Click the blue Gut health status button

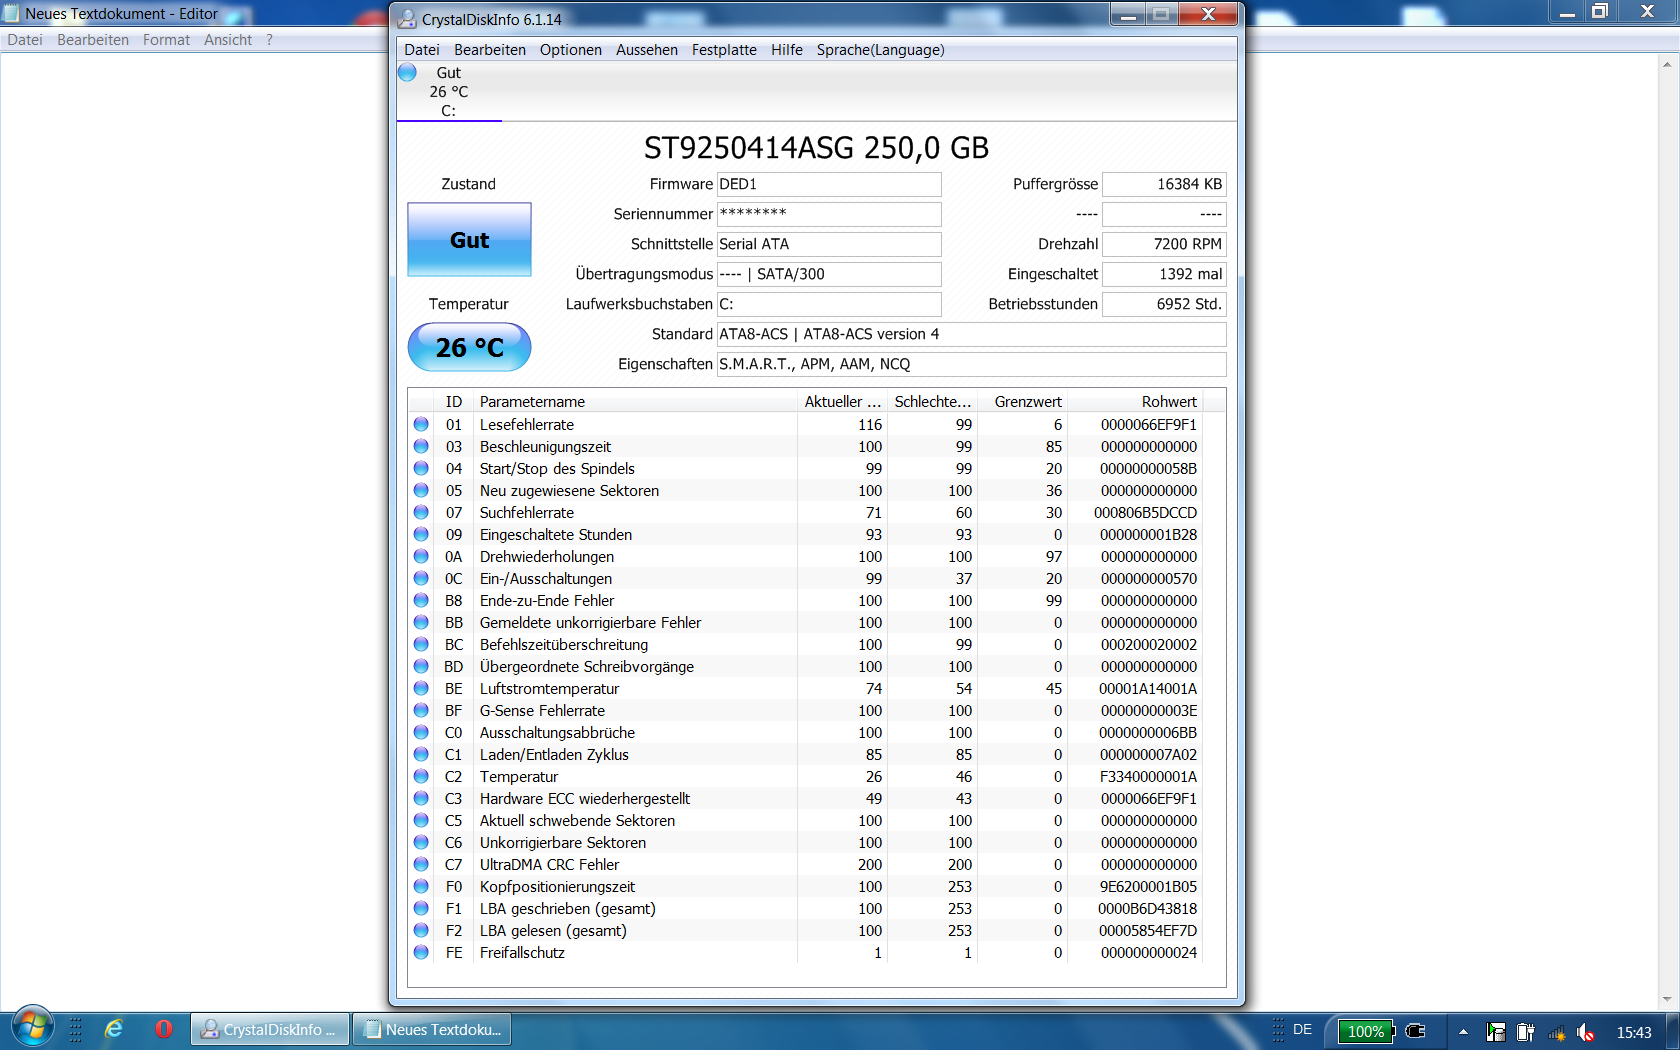[469, 240]
